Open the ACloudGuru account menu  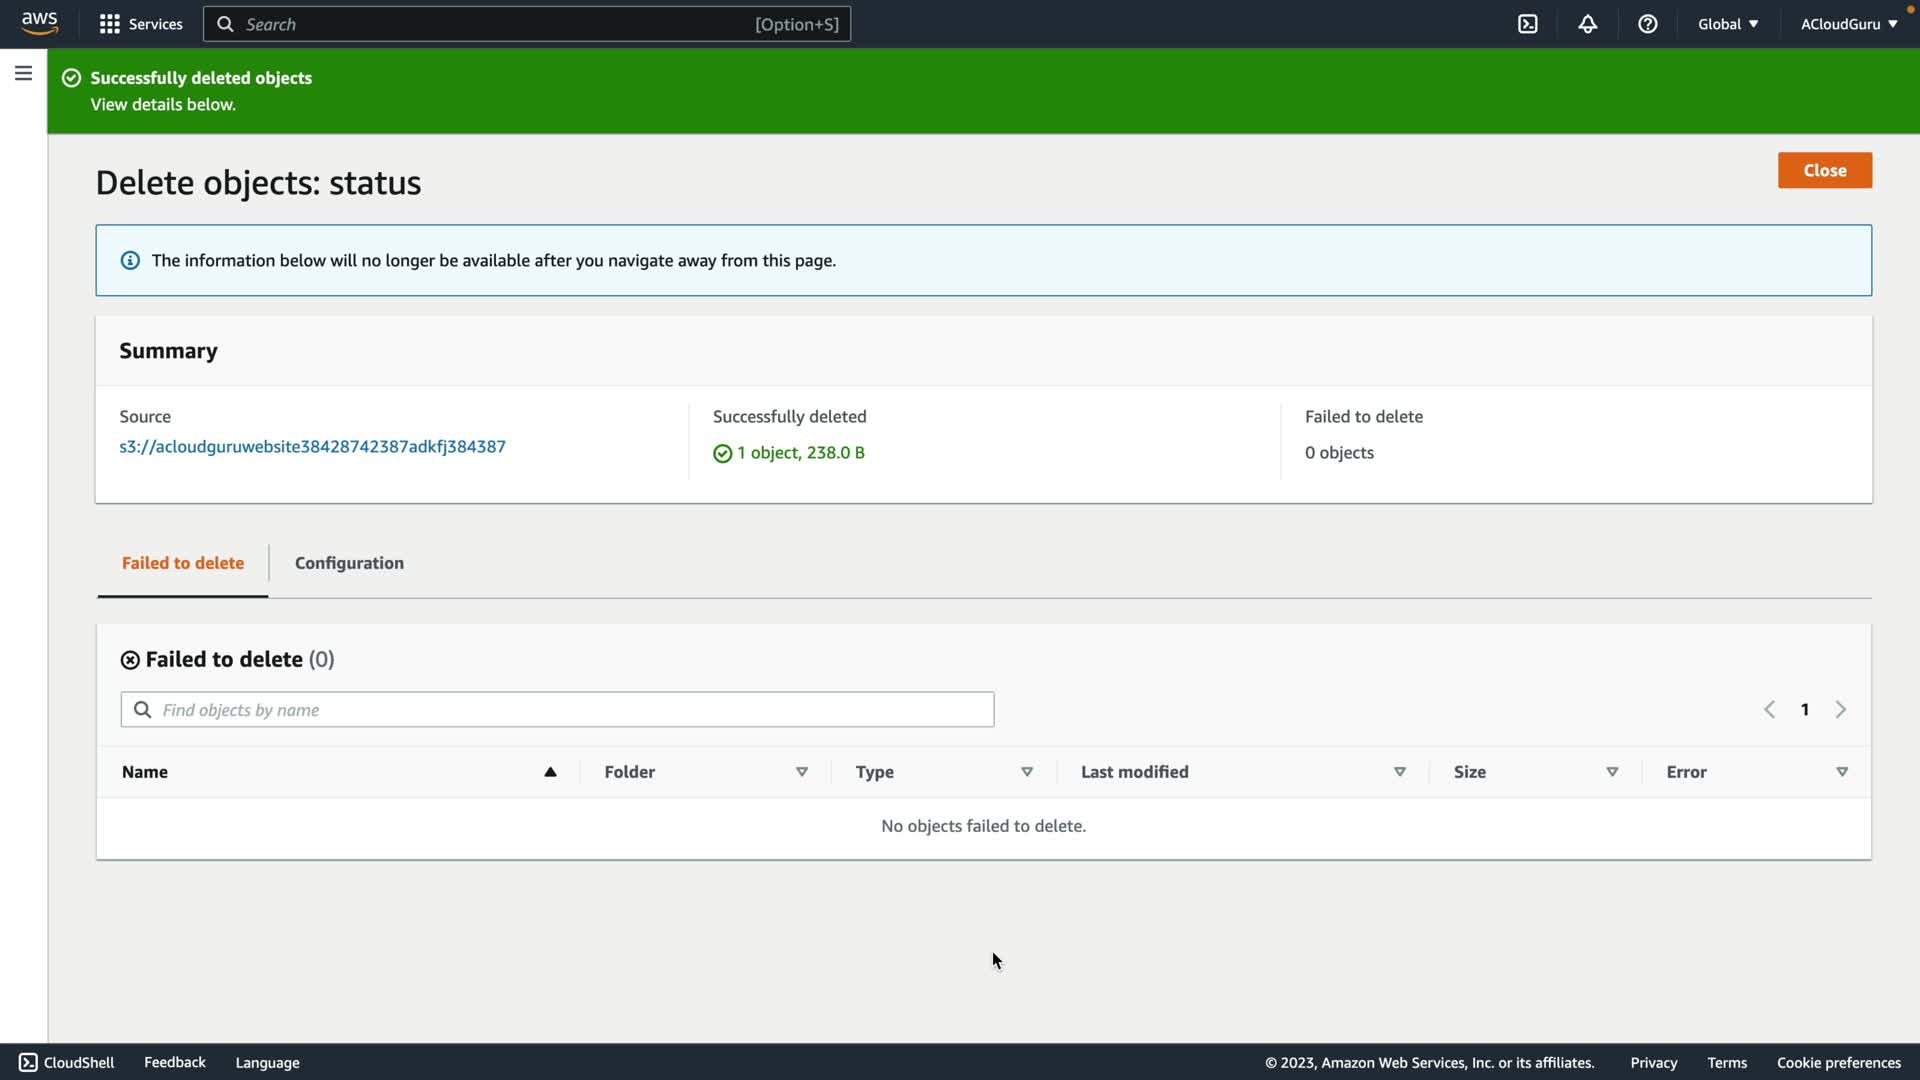[x=1848, y=24]
